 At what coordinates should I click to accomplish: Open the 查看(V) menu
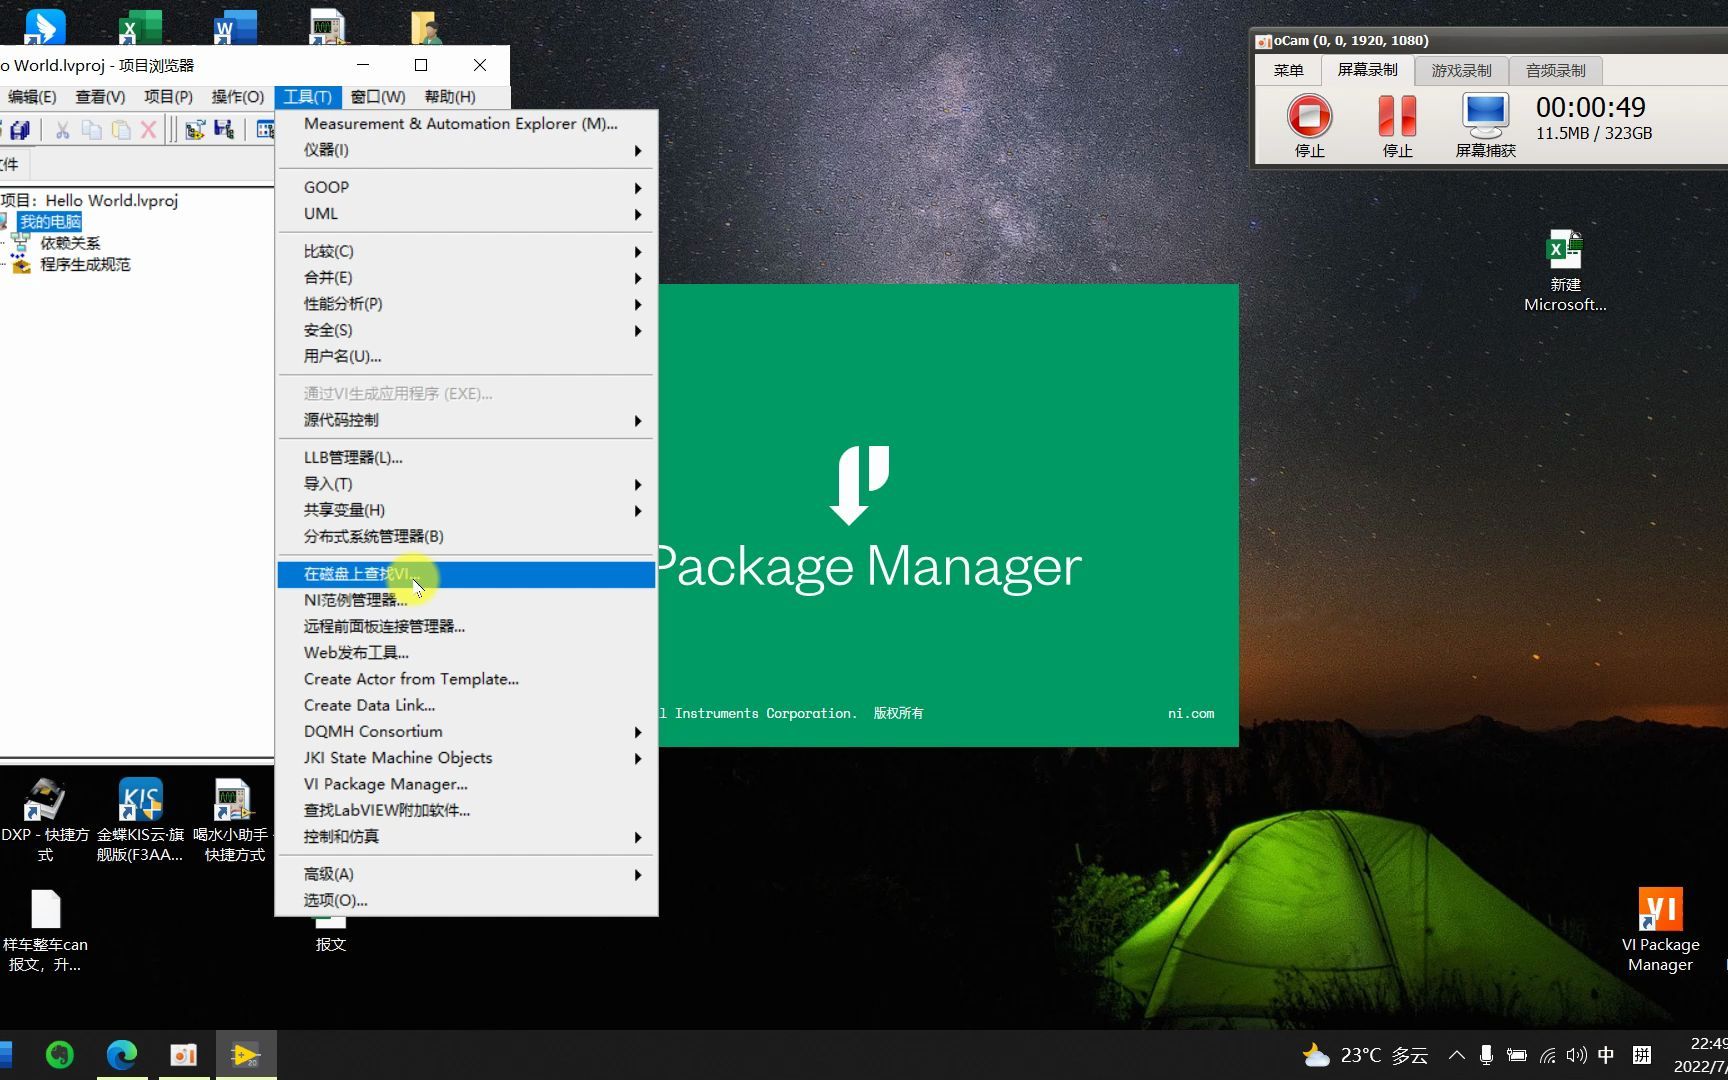point(100,97)
